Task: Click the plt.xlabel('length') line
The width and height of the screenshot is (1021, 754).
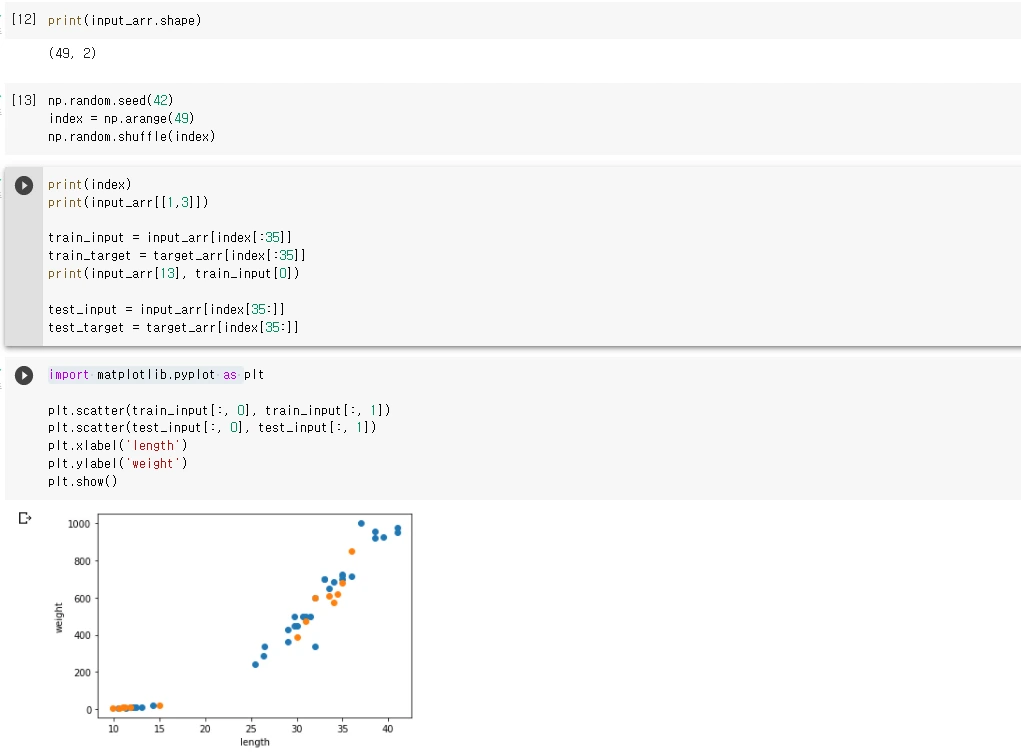Action: [118, 446]
